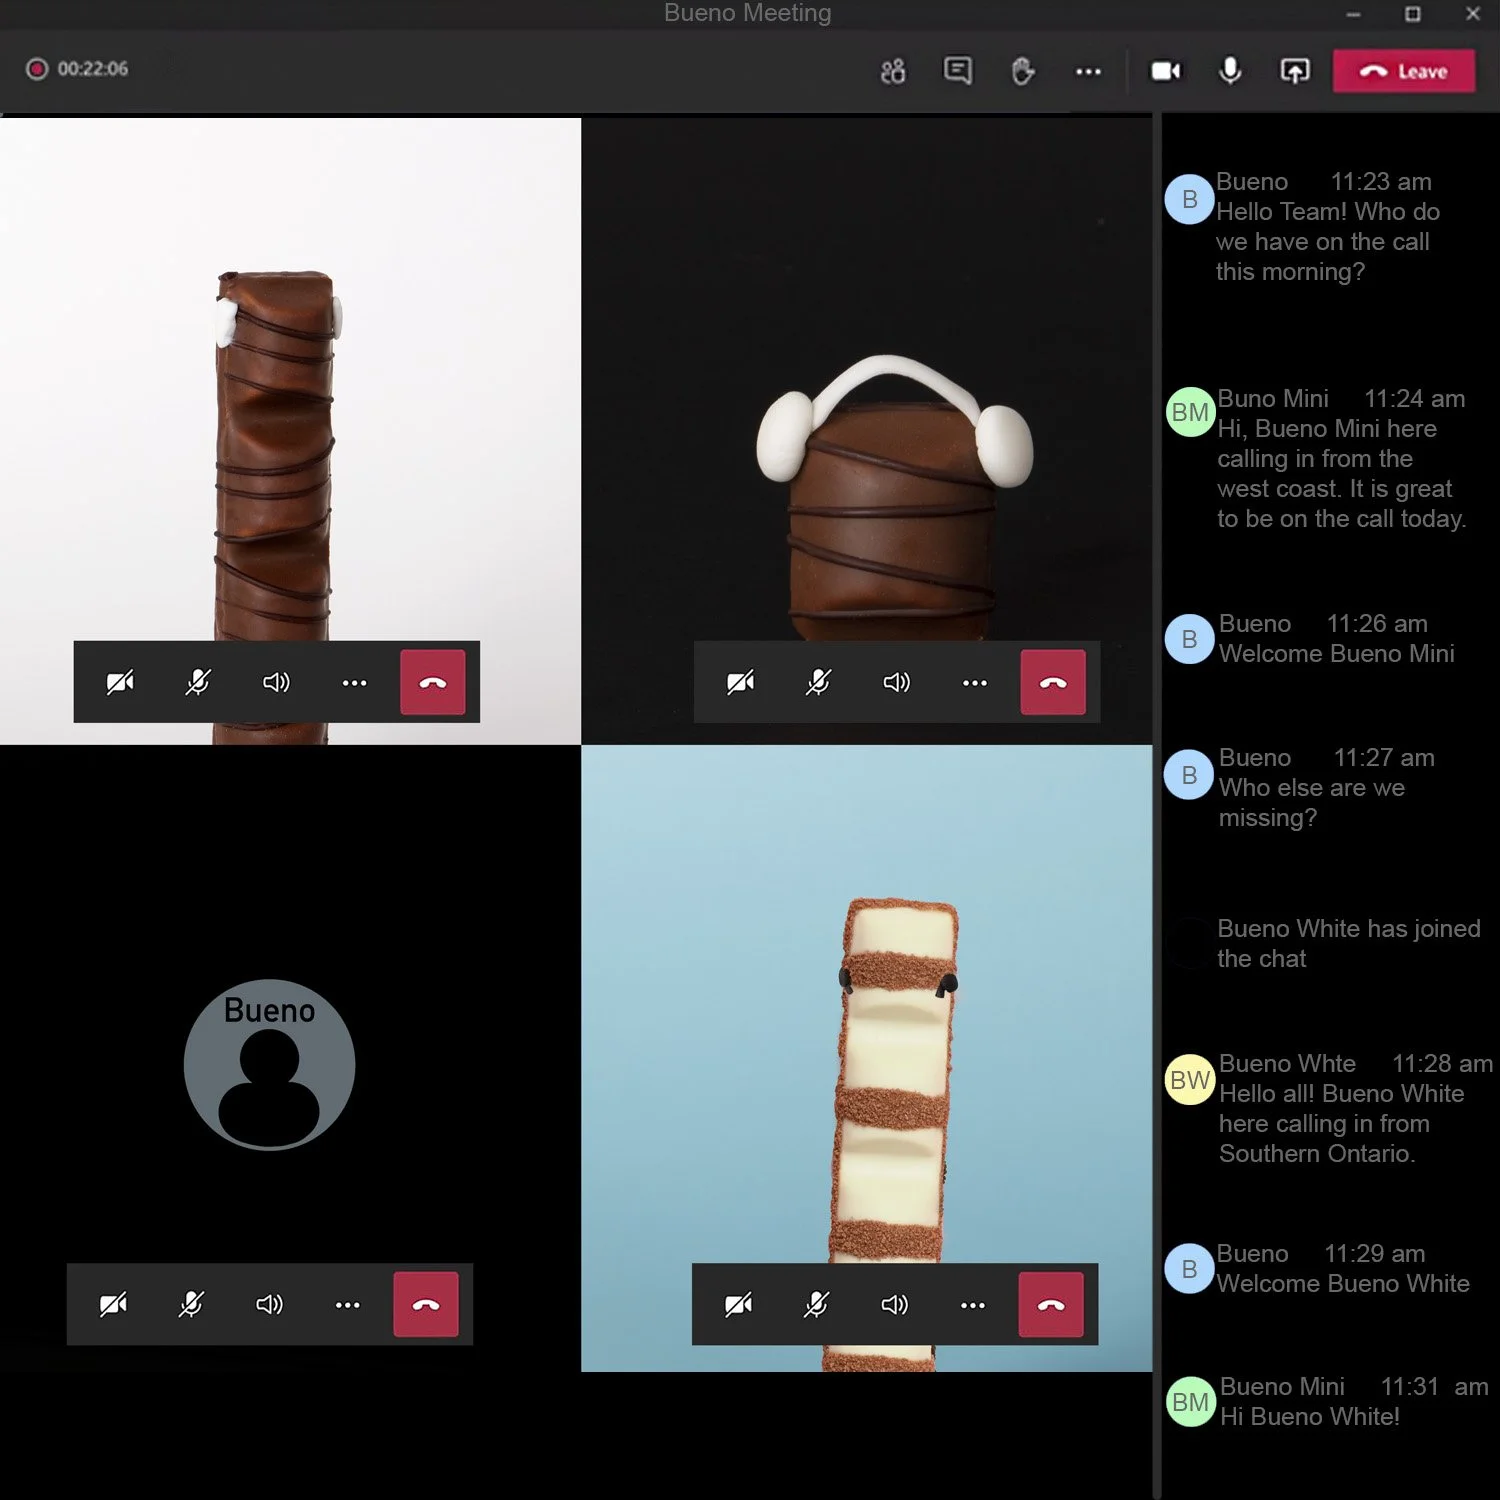The image size is (1500, 1500).
Task: Hang up the headphone Bueno Mini tile
Action: pyautogui.click(x=1053, y=682)
